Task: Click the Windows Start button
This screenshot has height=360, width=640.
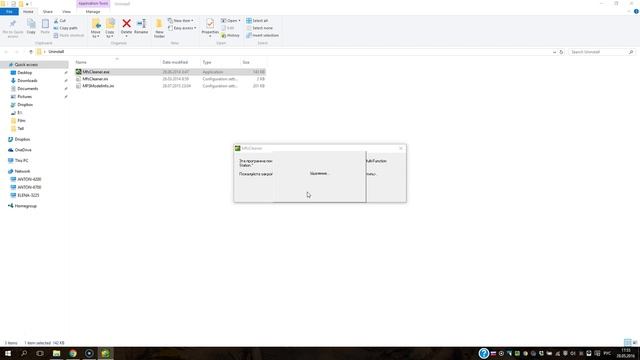Action: pos(8,353)
